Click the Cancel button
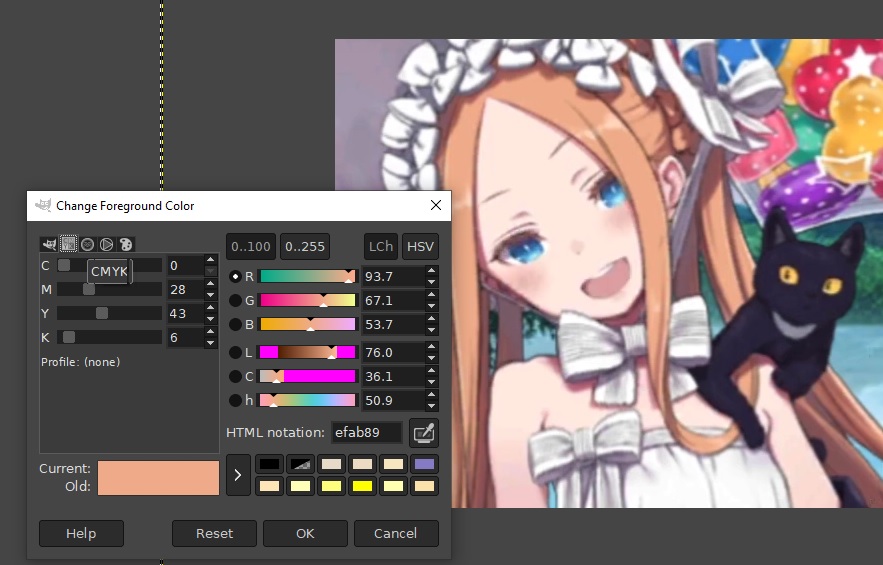883x565 pixels. 396,533
